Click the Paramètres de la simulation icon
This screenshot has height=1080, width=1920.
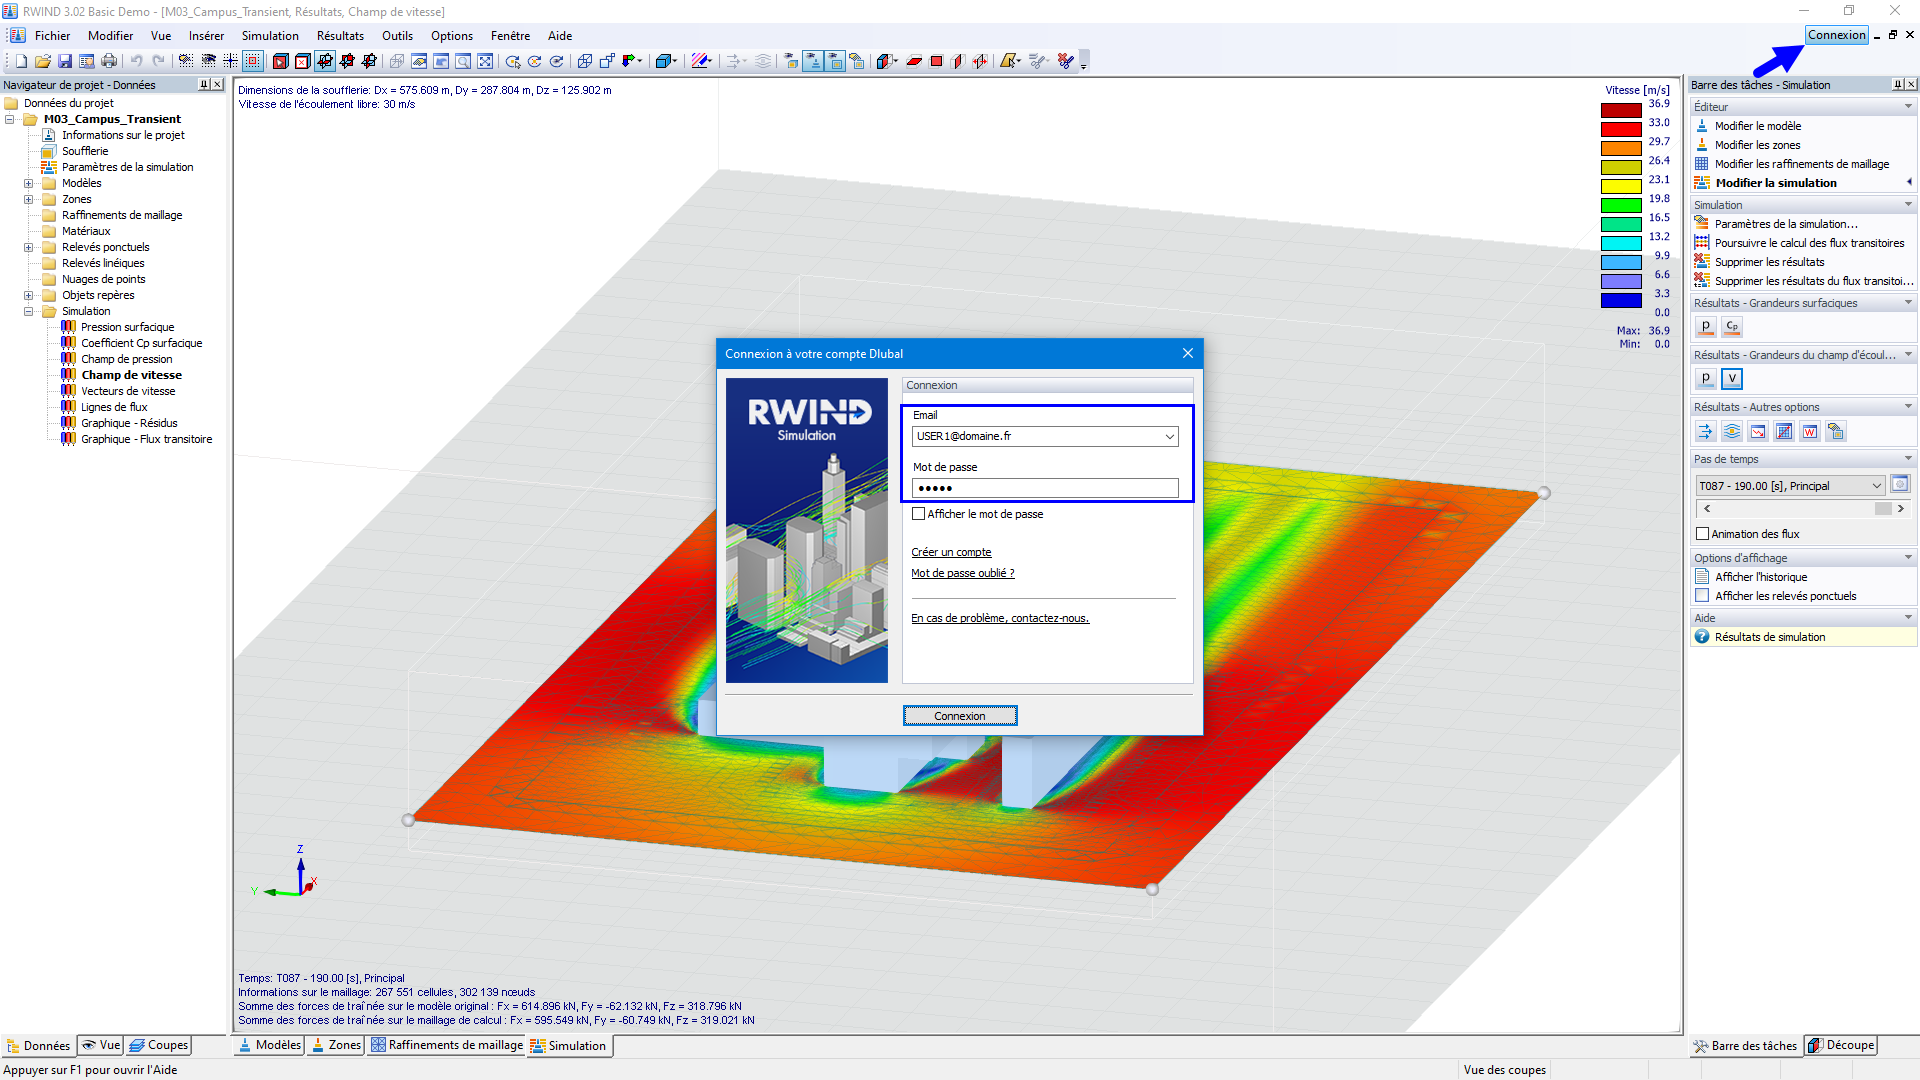tap(1702, 224)
